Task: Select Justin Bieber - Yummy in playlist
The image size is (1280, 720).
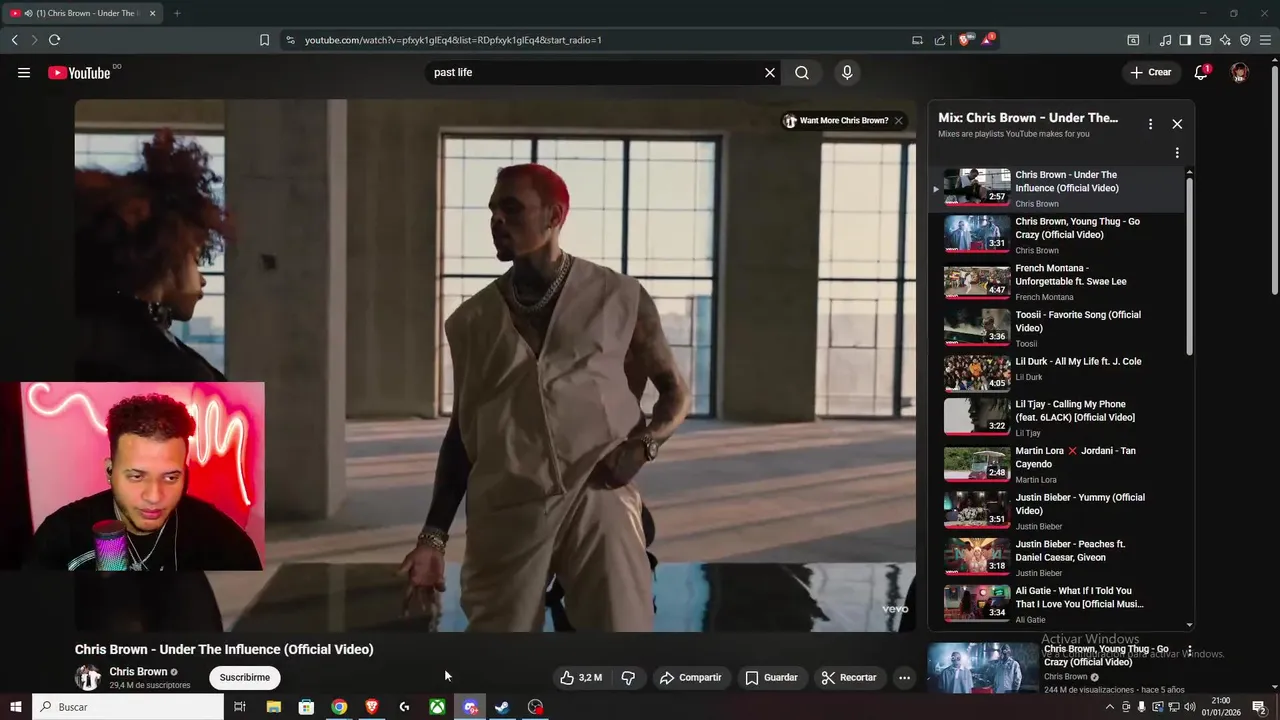Action: (1055, 511)
